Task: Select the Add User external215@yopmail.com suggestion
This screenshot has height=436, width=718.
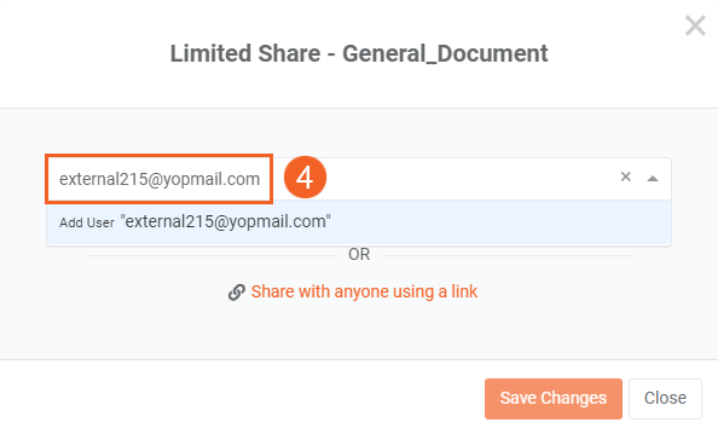Action: [359, 222]
